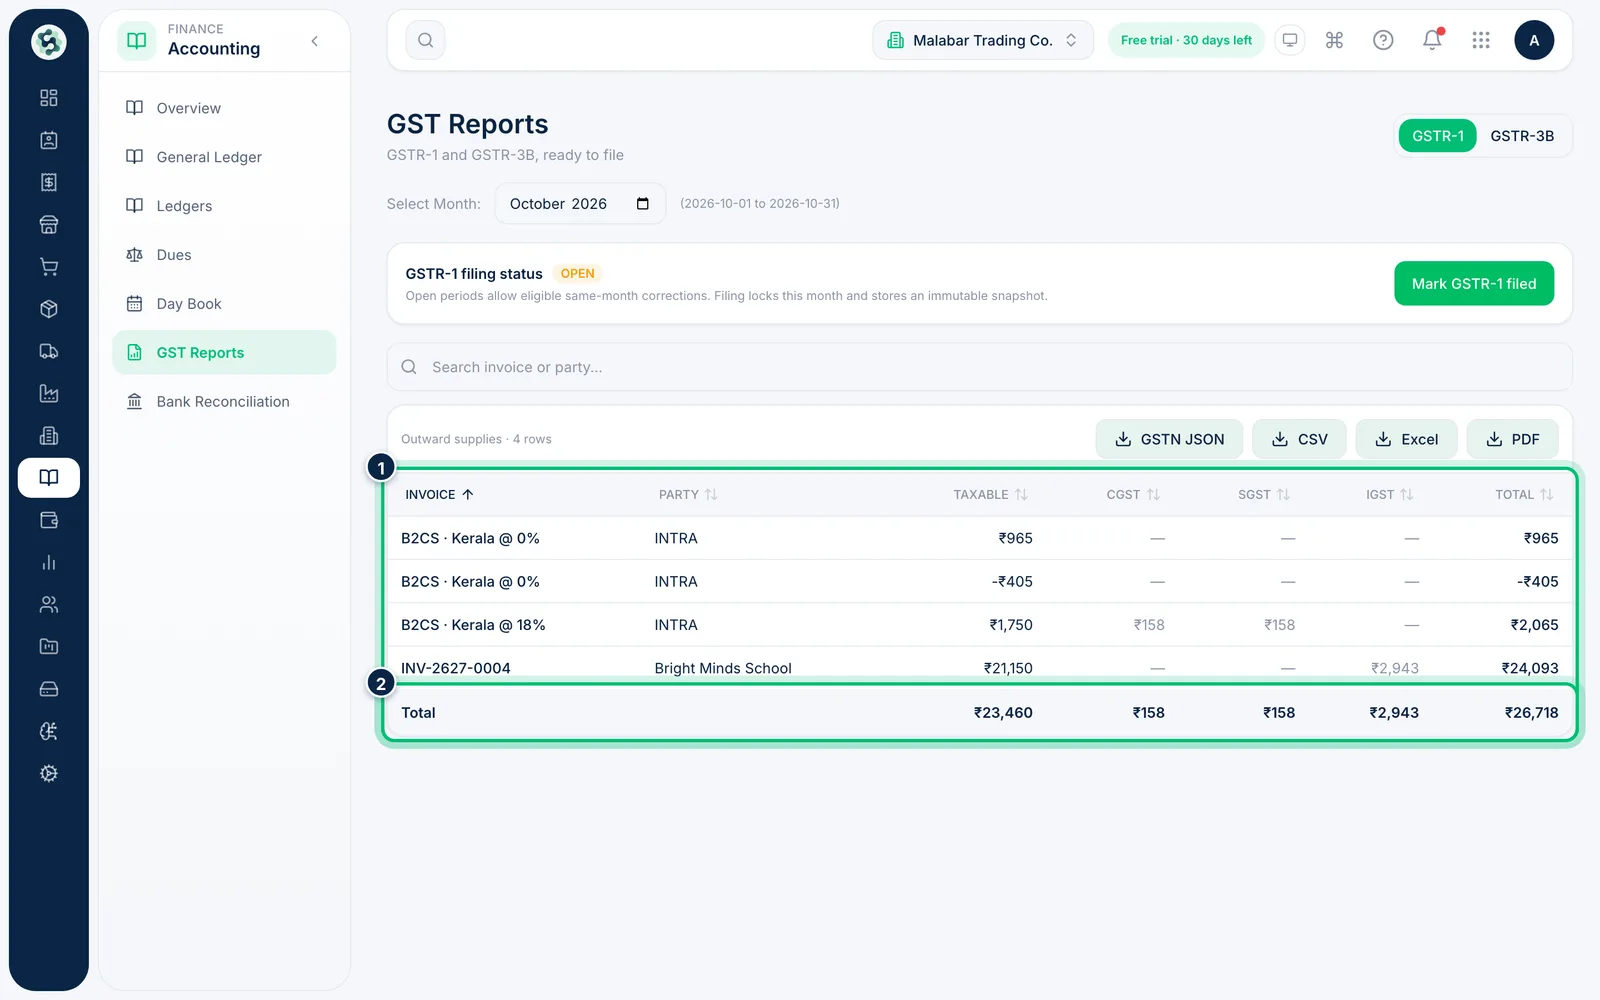Open Bank Reconciliation in Accounting menu

pos(224,402)
